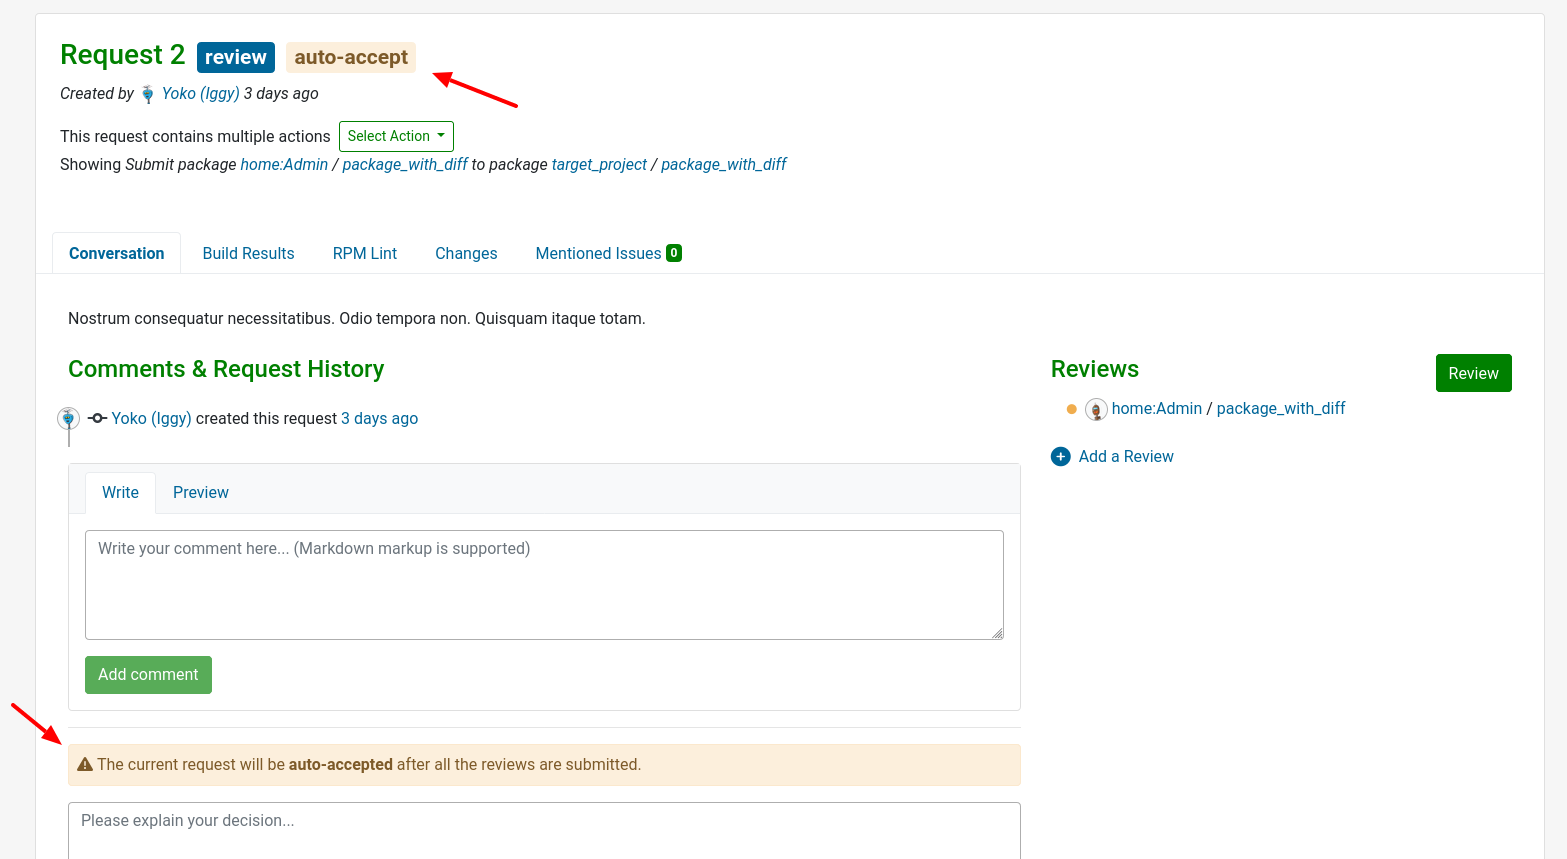Switch to the Changes tab

pyautogui.click(x=466, y=253)
